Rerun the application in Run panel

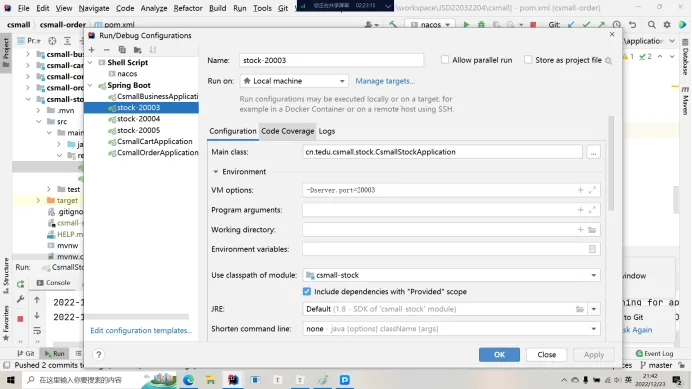point(20,284)
